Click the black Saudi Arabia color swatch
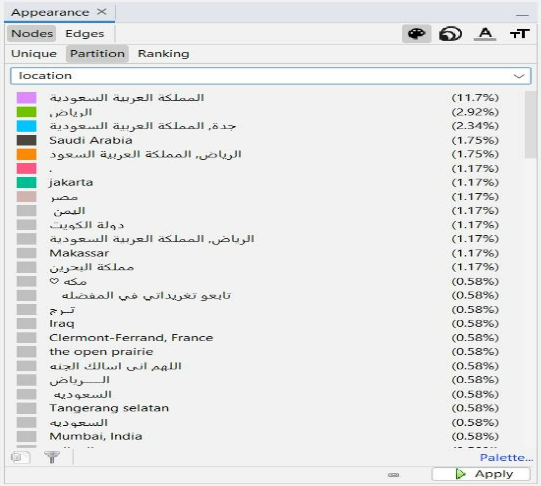 pyautogui.click(x=27, y=140)
